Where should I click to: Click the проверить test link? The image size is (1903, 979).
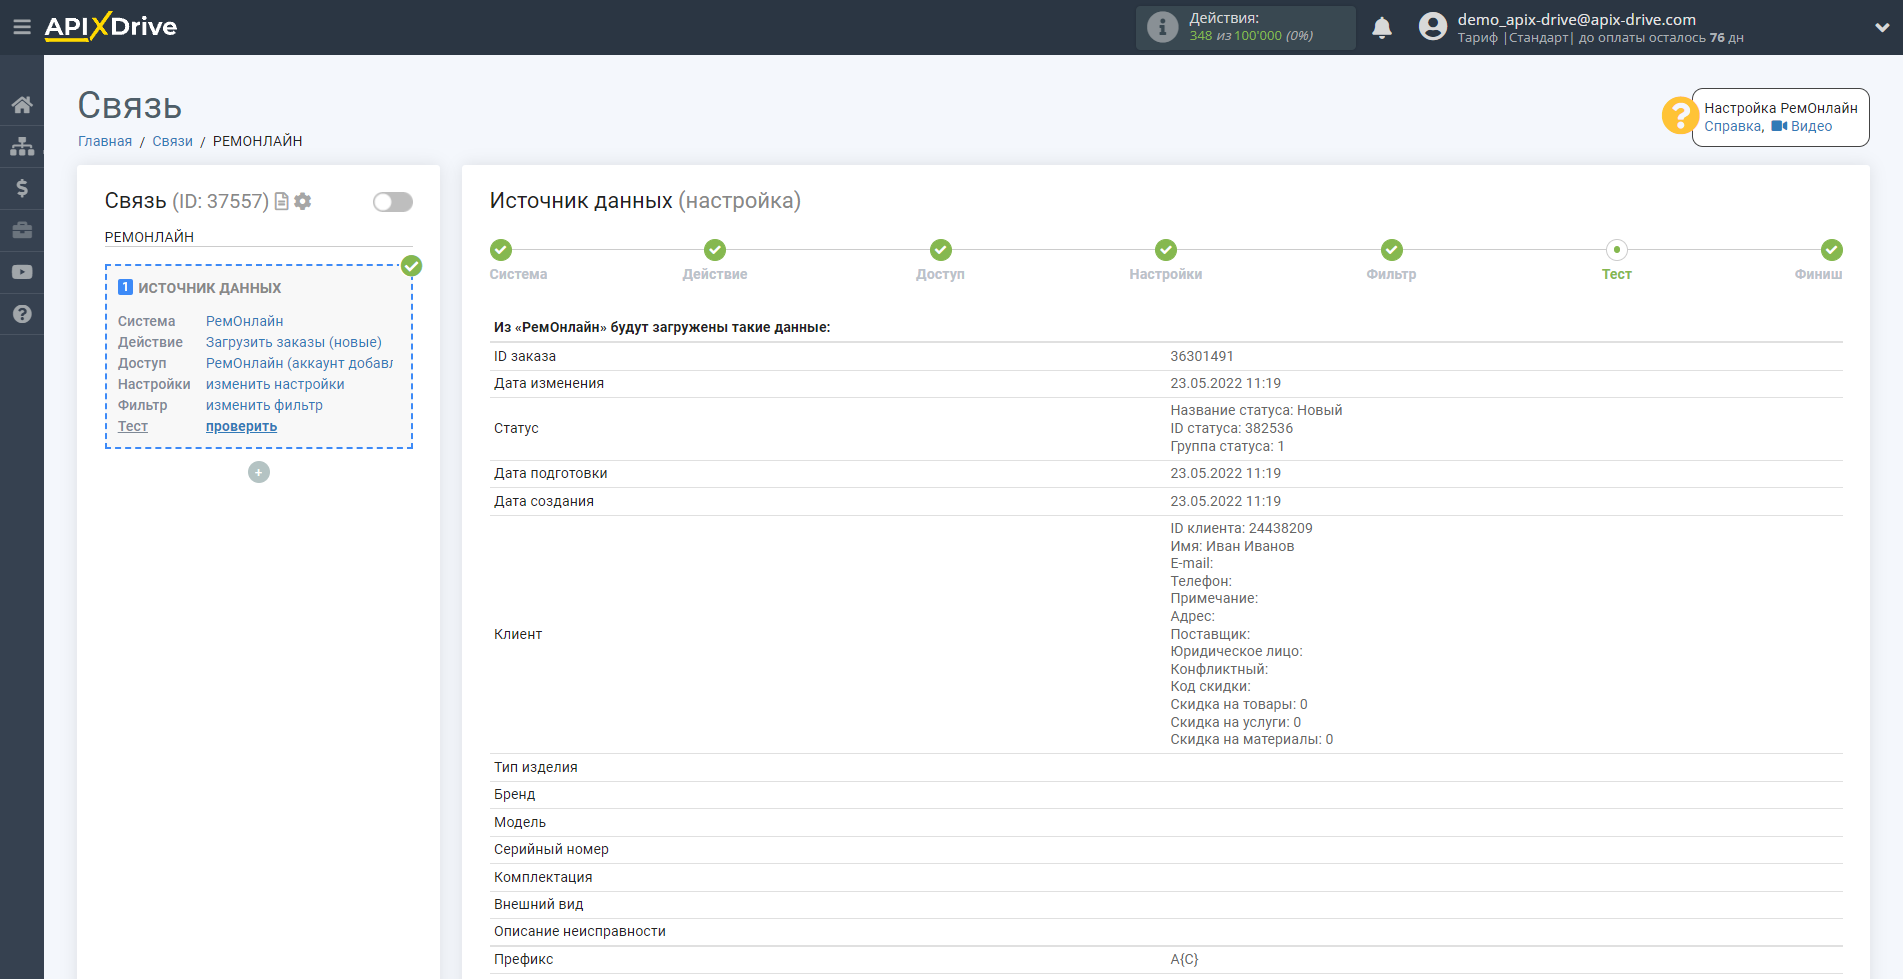[241, 426]
